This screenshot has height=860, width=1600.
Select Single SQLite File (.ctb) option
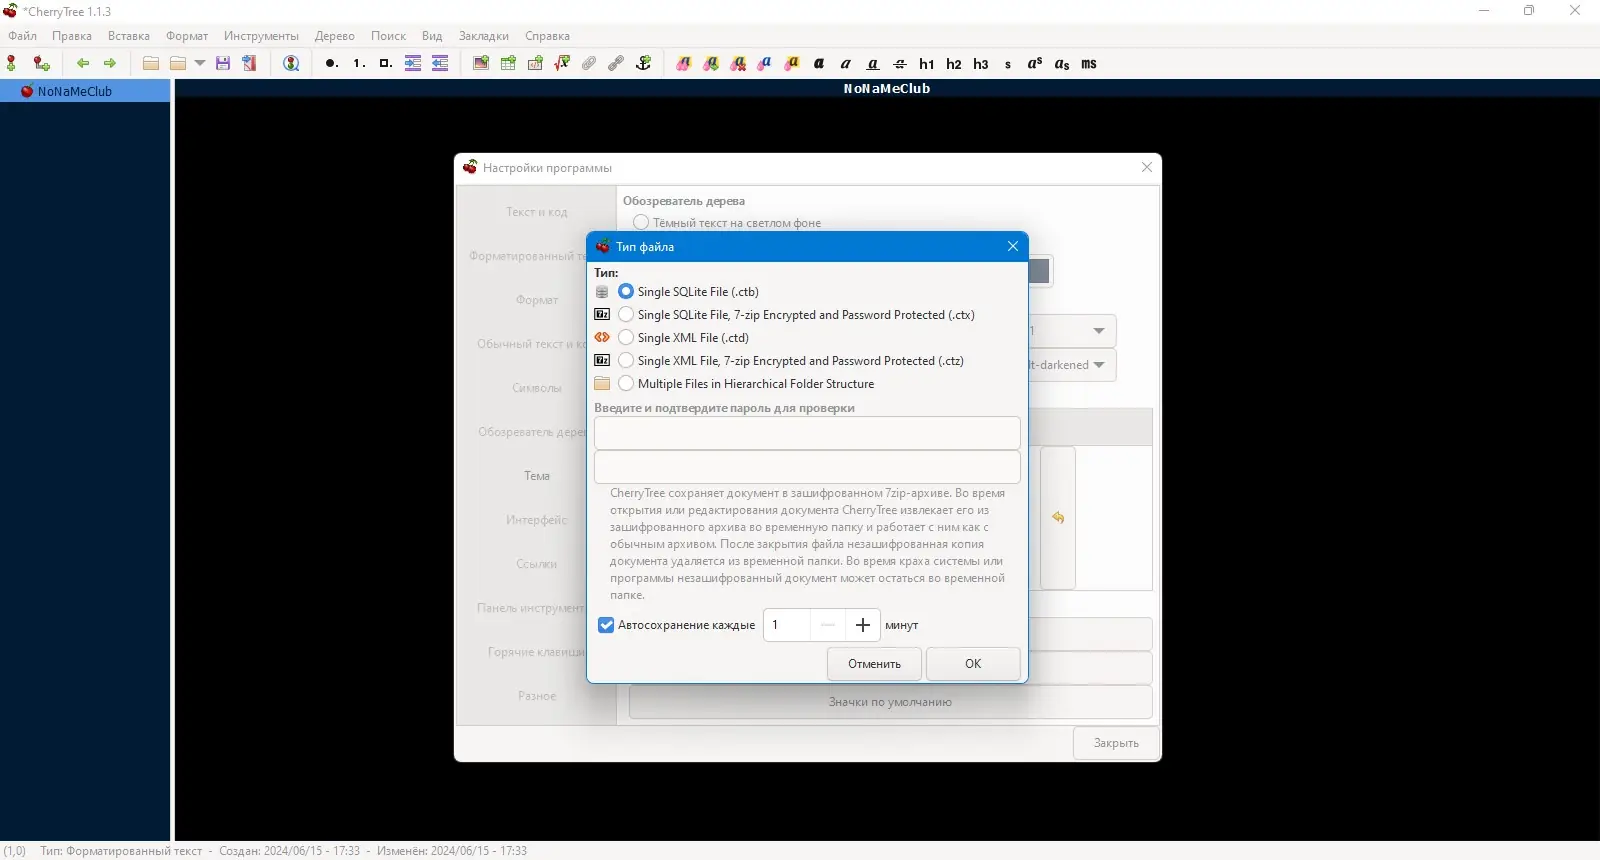click(626, 291)
